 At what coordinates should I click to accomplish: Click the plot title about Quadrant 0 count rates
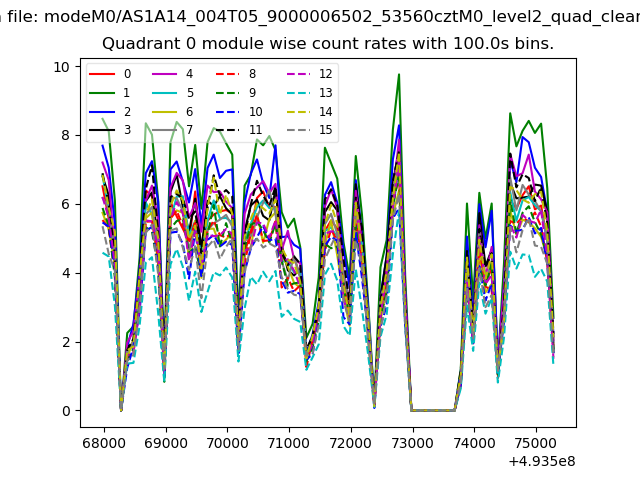point(328,44)
